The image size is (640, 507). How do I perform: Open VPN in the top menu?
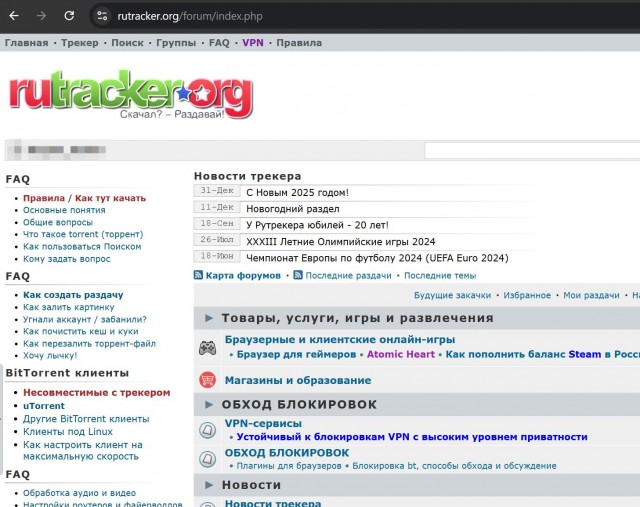253,43
